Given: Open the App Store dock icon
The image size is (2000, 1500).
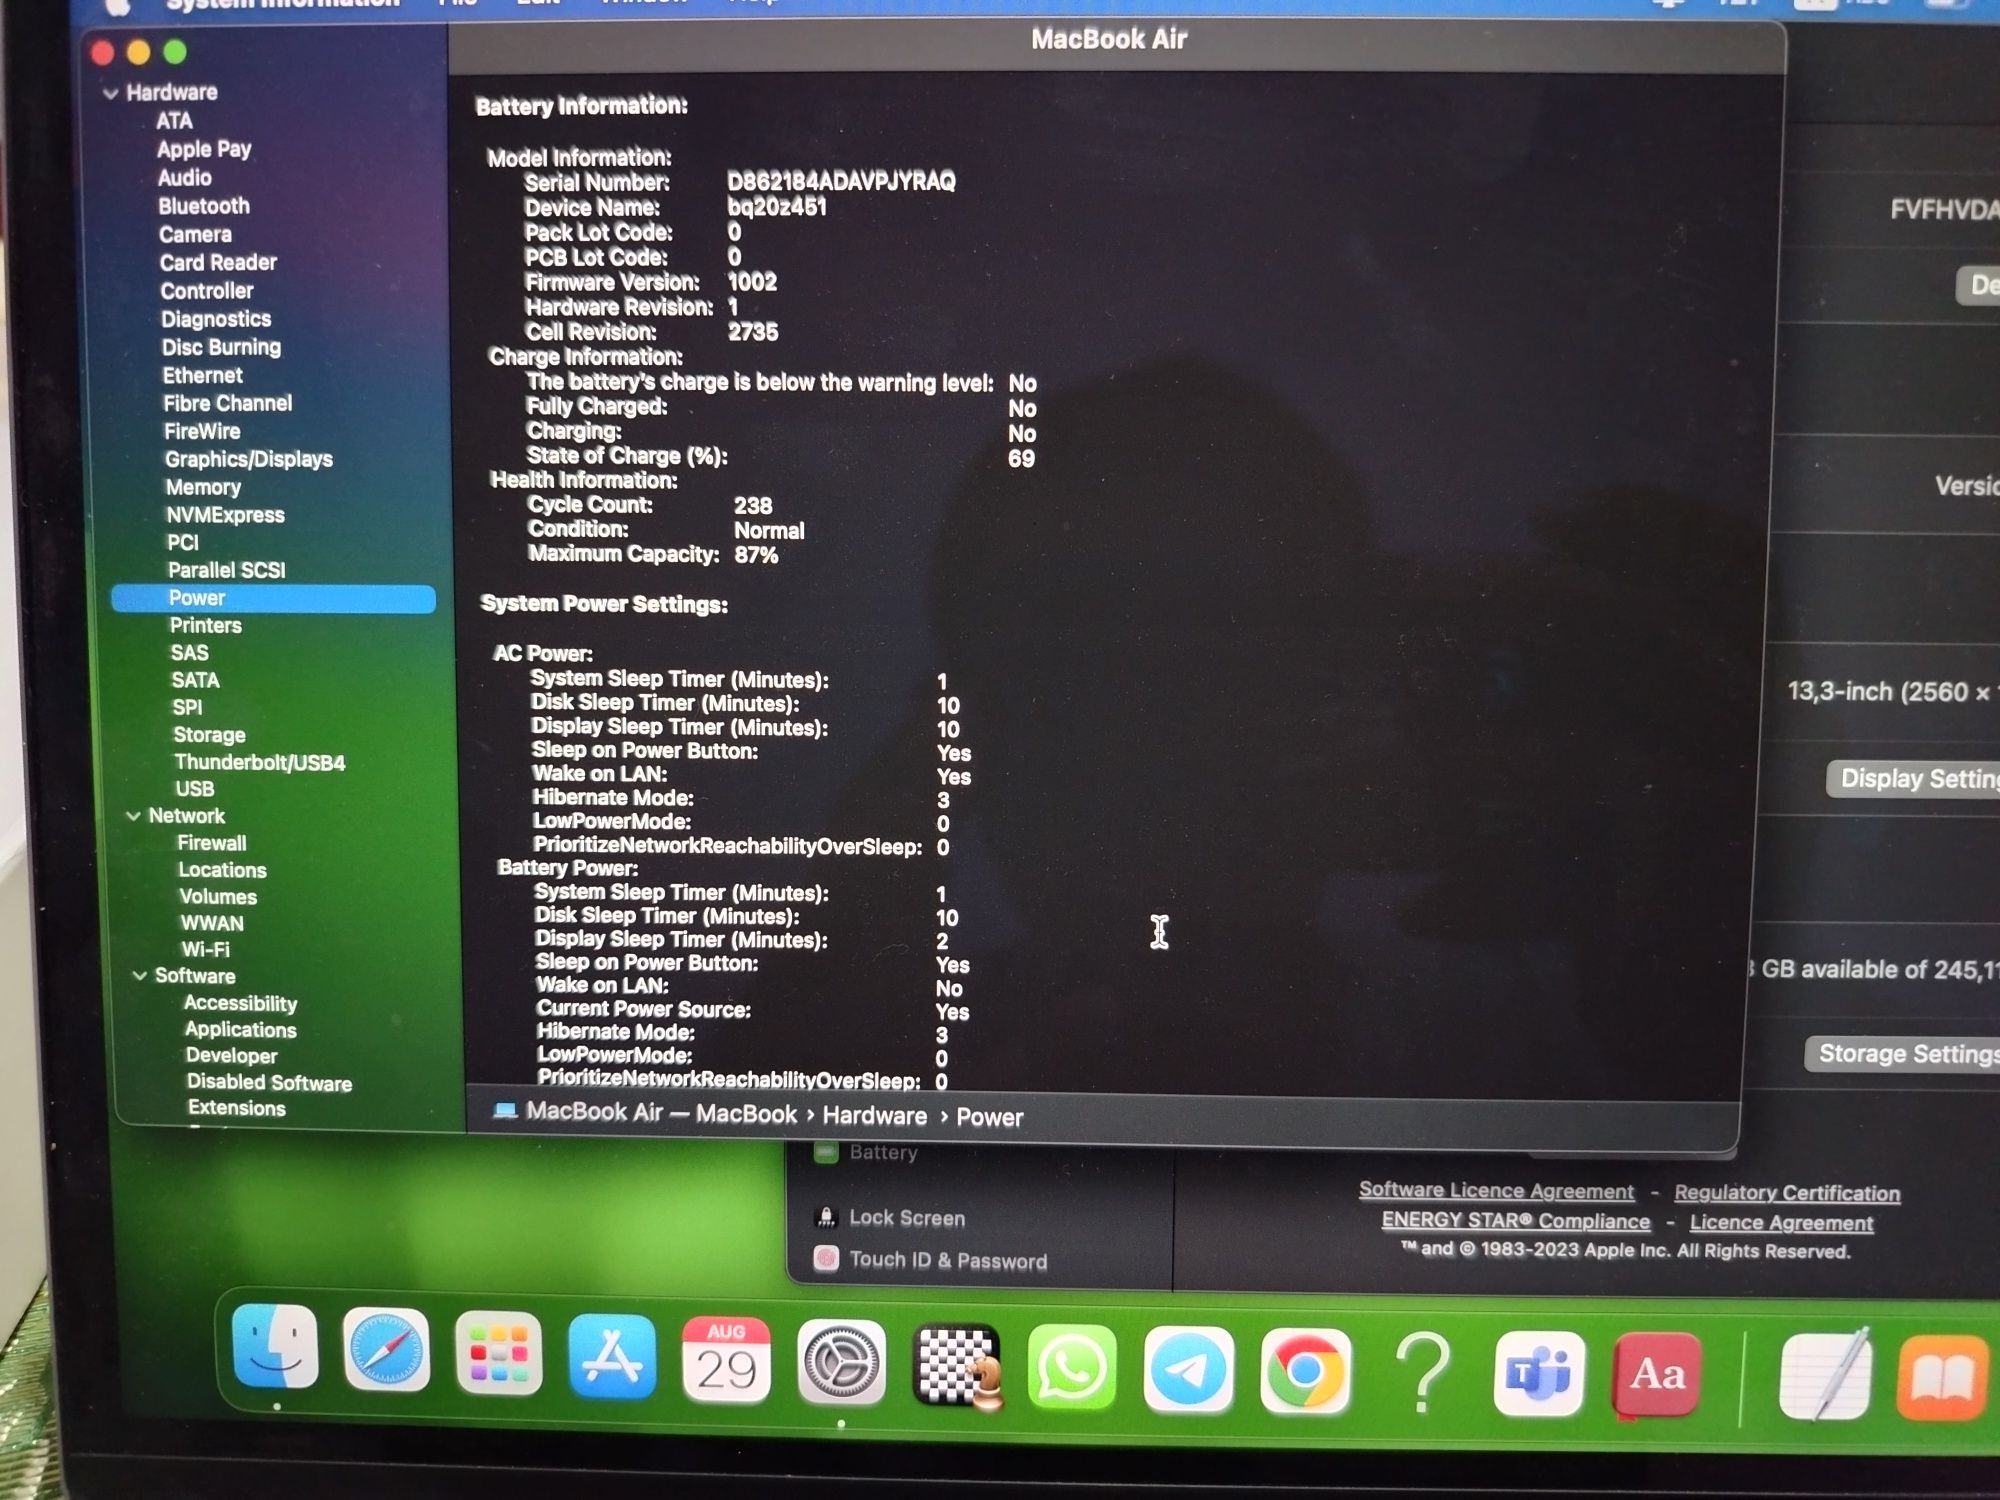Looking at the screenshot, I should click(612, 1357).
